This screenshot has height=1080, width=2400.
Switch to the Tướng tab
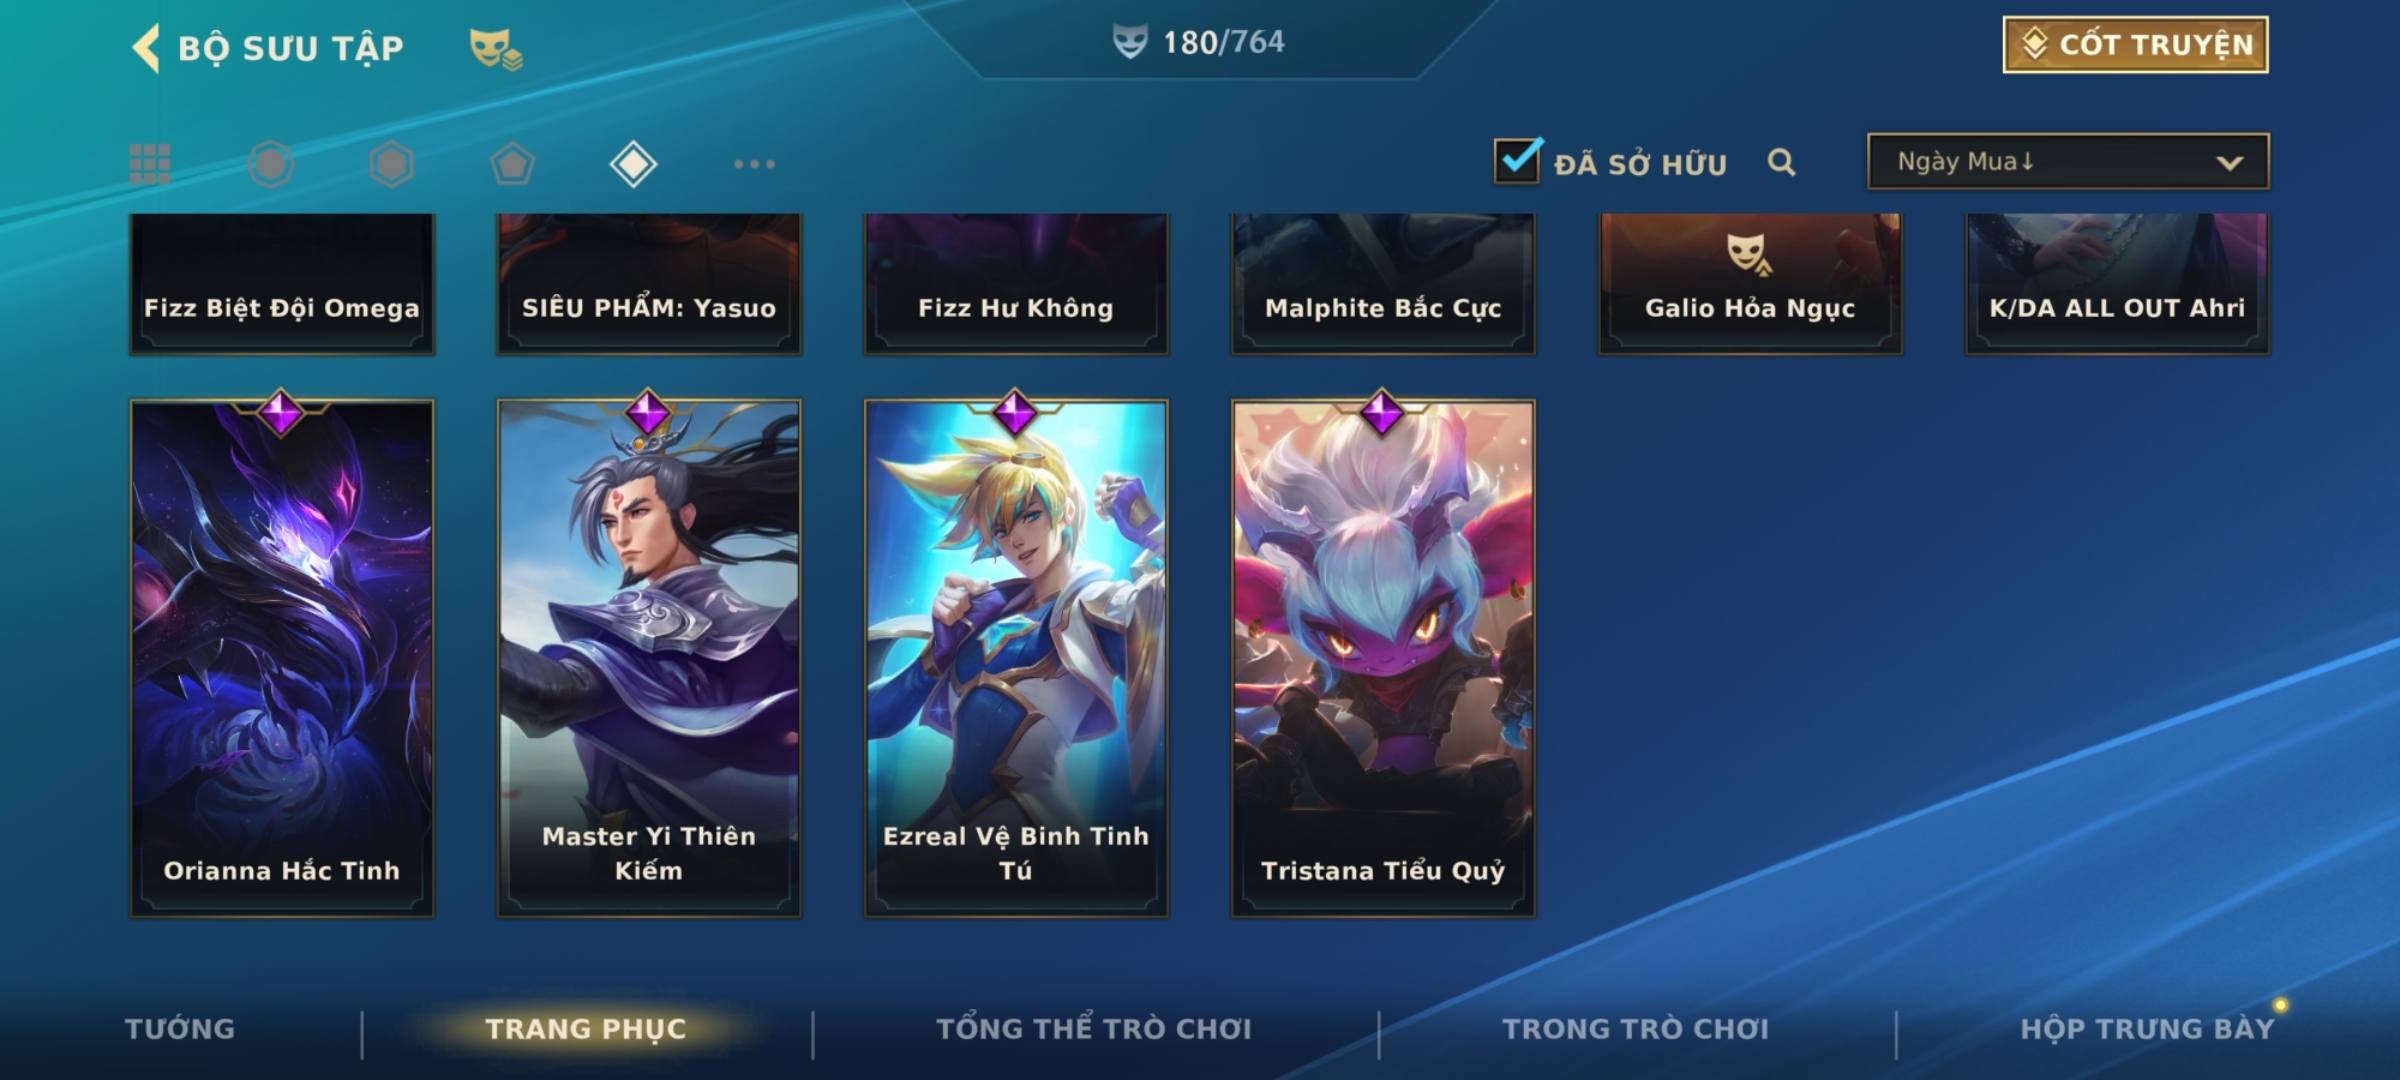point(180,1029)
